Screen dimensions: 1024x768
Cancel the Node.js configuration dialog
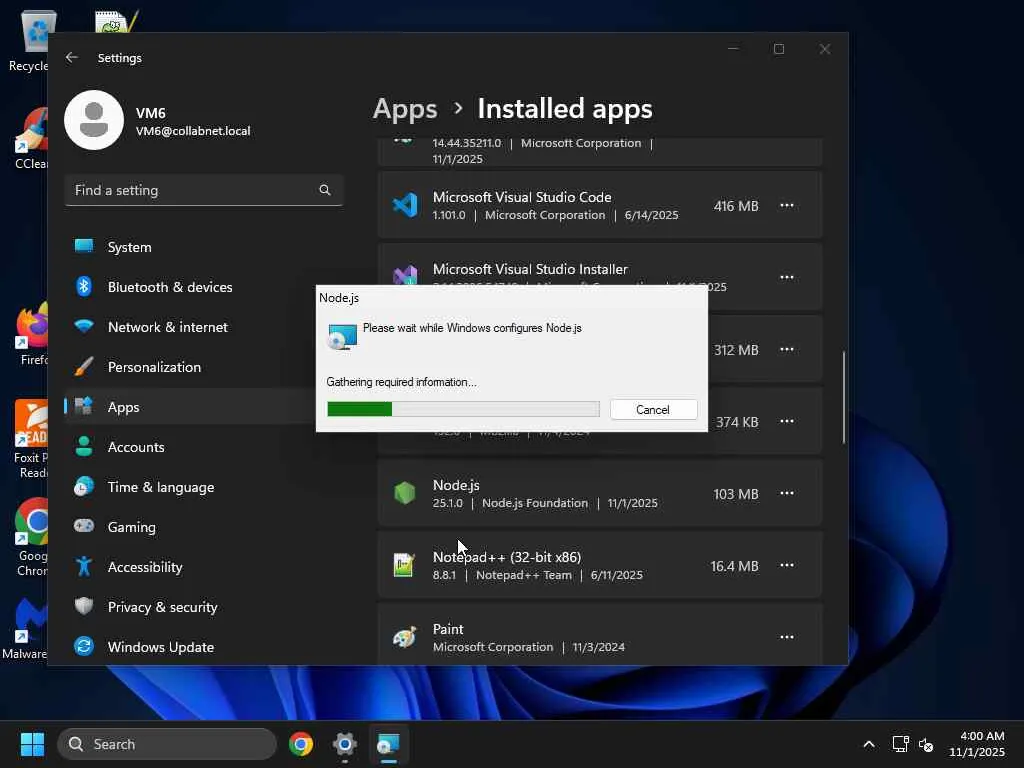(x=653, y=409)
